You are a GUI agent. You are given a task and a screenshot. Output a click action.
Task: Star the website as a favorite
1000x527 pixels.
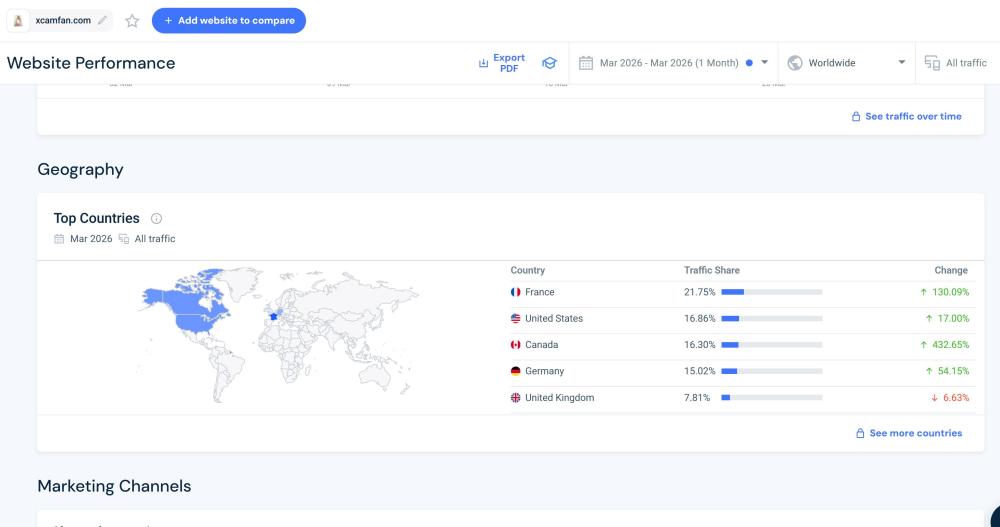pos(132,21)
